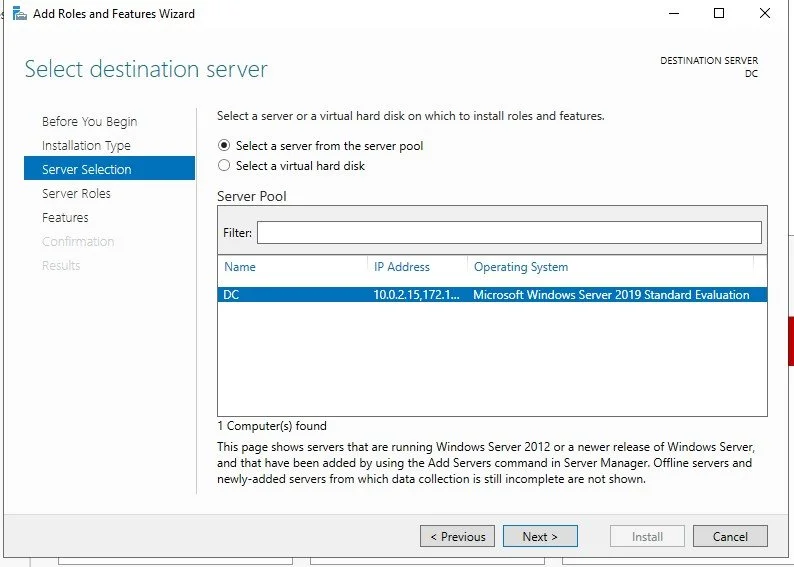Screen dimensions: 794x567
Task: Proceed with the Next button
Action: (x=540, y=536)
